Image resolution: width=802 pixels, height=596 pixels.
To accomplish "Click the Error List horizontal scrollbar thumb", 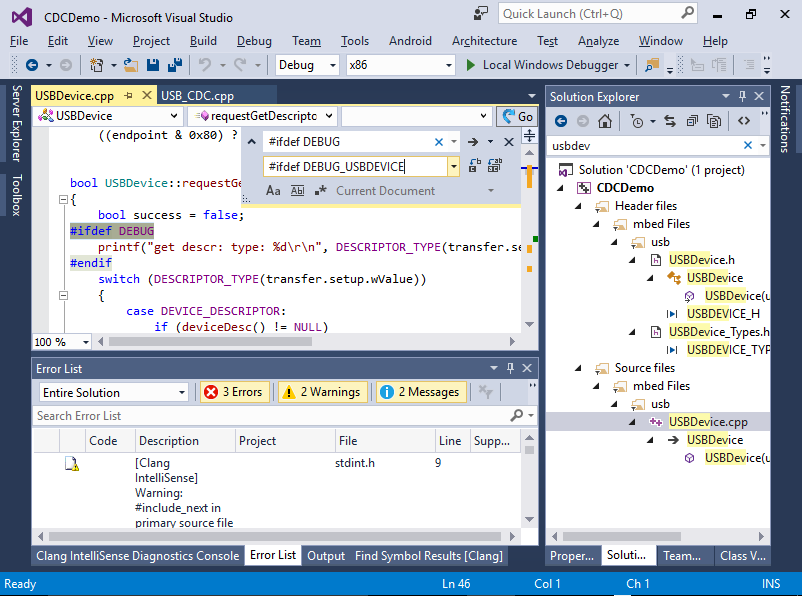I will tap(275, 536).
